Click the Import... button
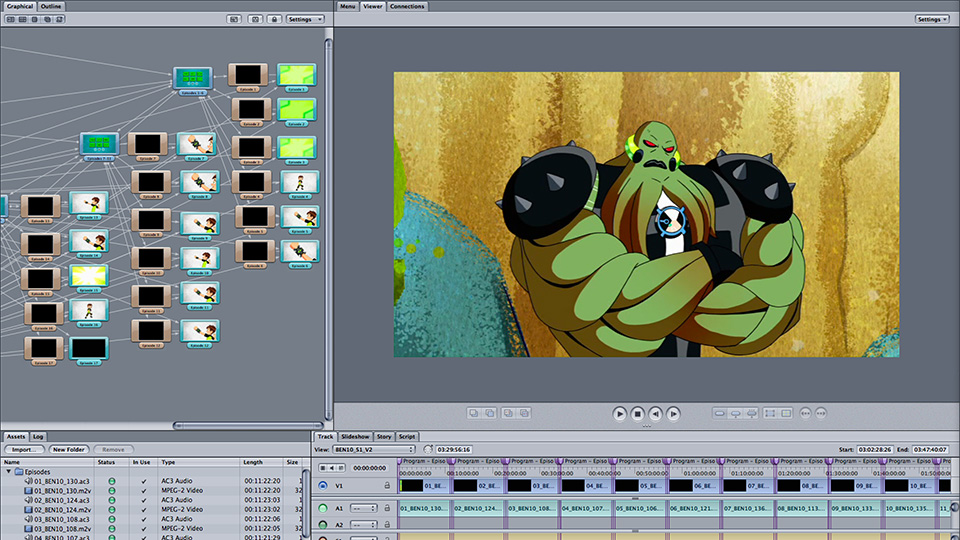960x540 pixels. click(24, 449)
